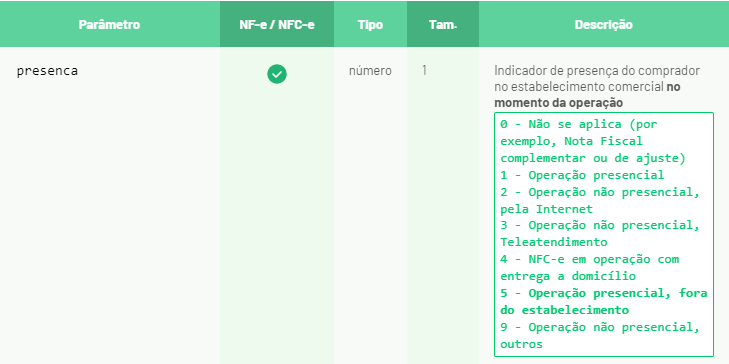Image resolution: width=729 pixels, height=364 pixels.
Task: Click the '5 - Operação presencial, fora do estabelecimento' line
Action: pyautogui.click(x=604, y=302)
